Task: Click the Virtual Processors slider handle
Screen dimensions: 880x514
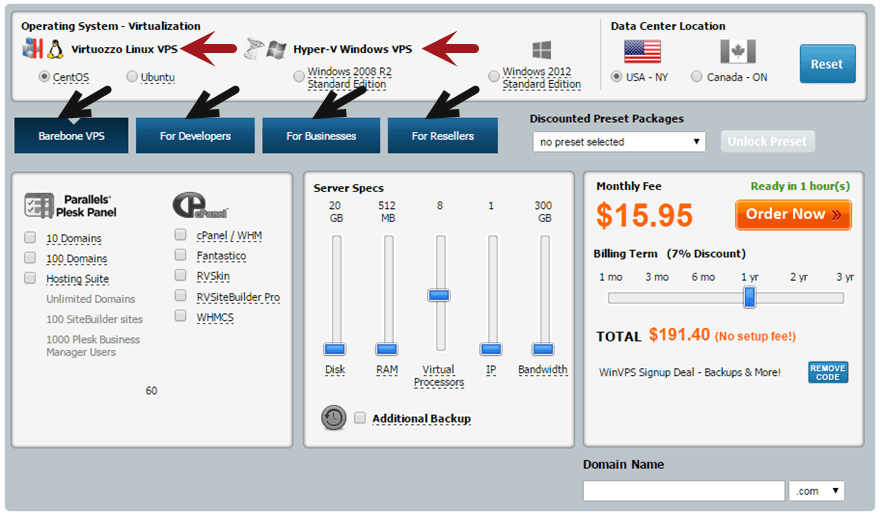Action: (x=439, y=295)
